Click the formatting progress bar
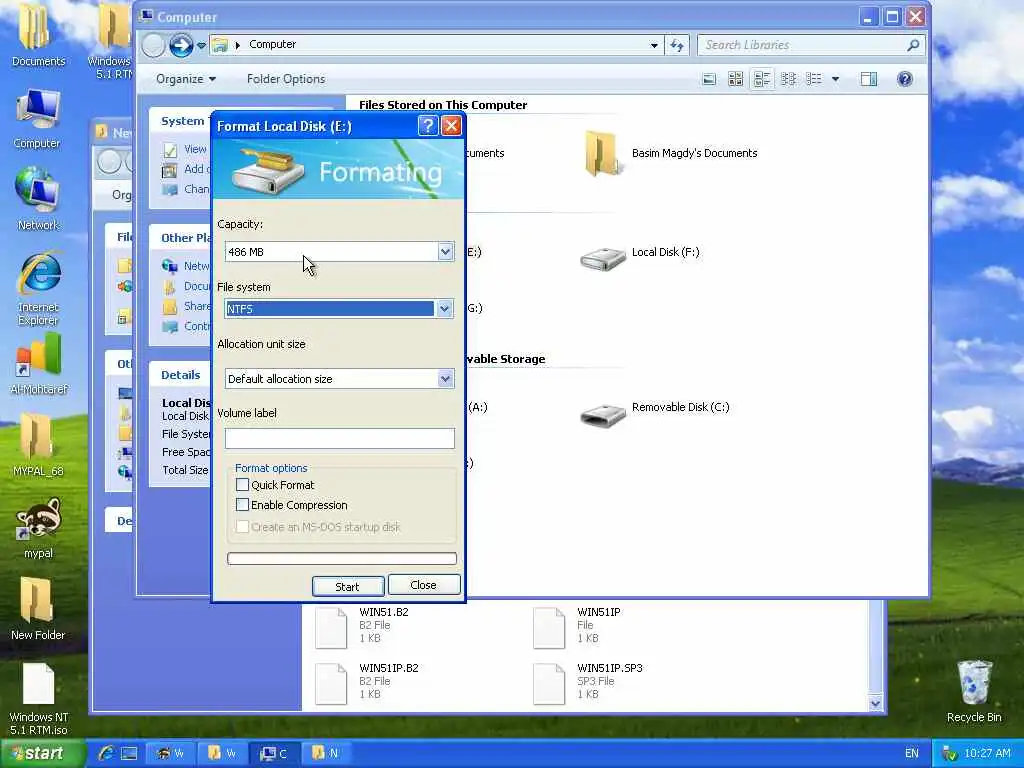Screen dimensions: 1024x768 [342, 558]
